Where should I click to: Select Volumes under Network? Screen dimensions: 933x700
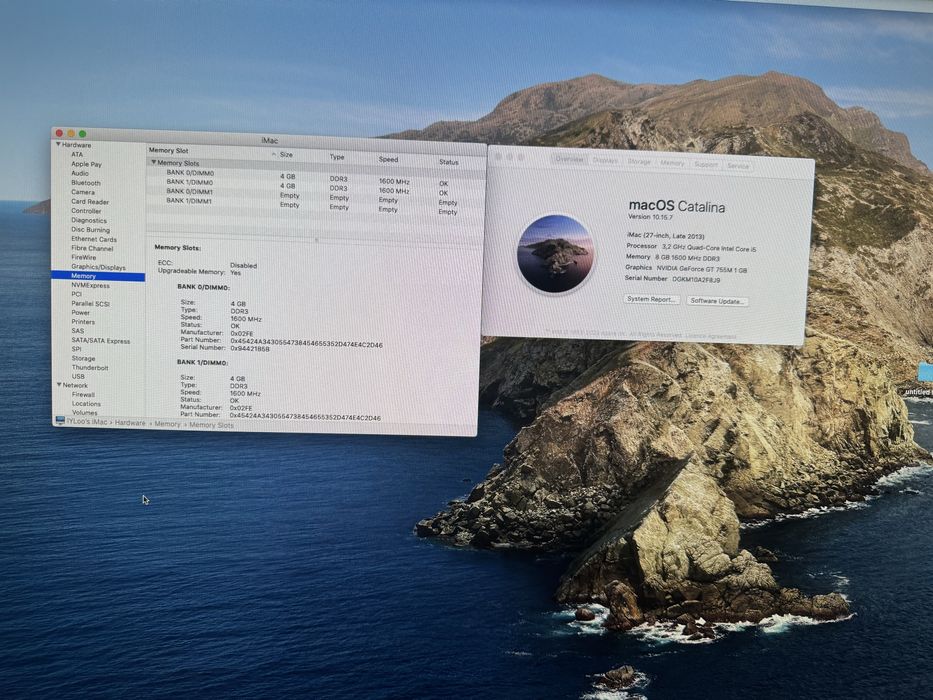click(x=84, y=412)
